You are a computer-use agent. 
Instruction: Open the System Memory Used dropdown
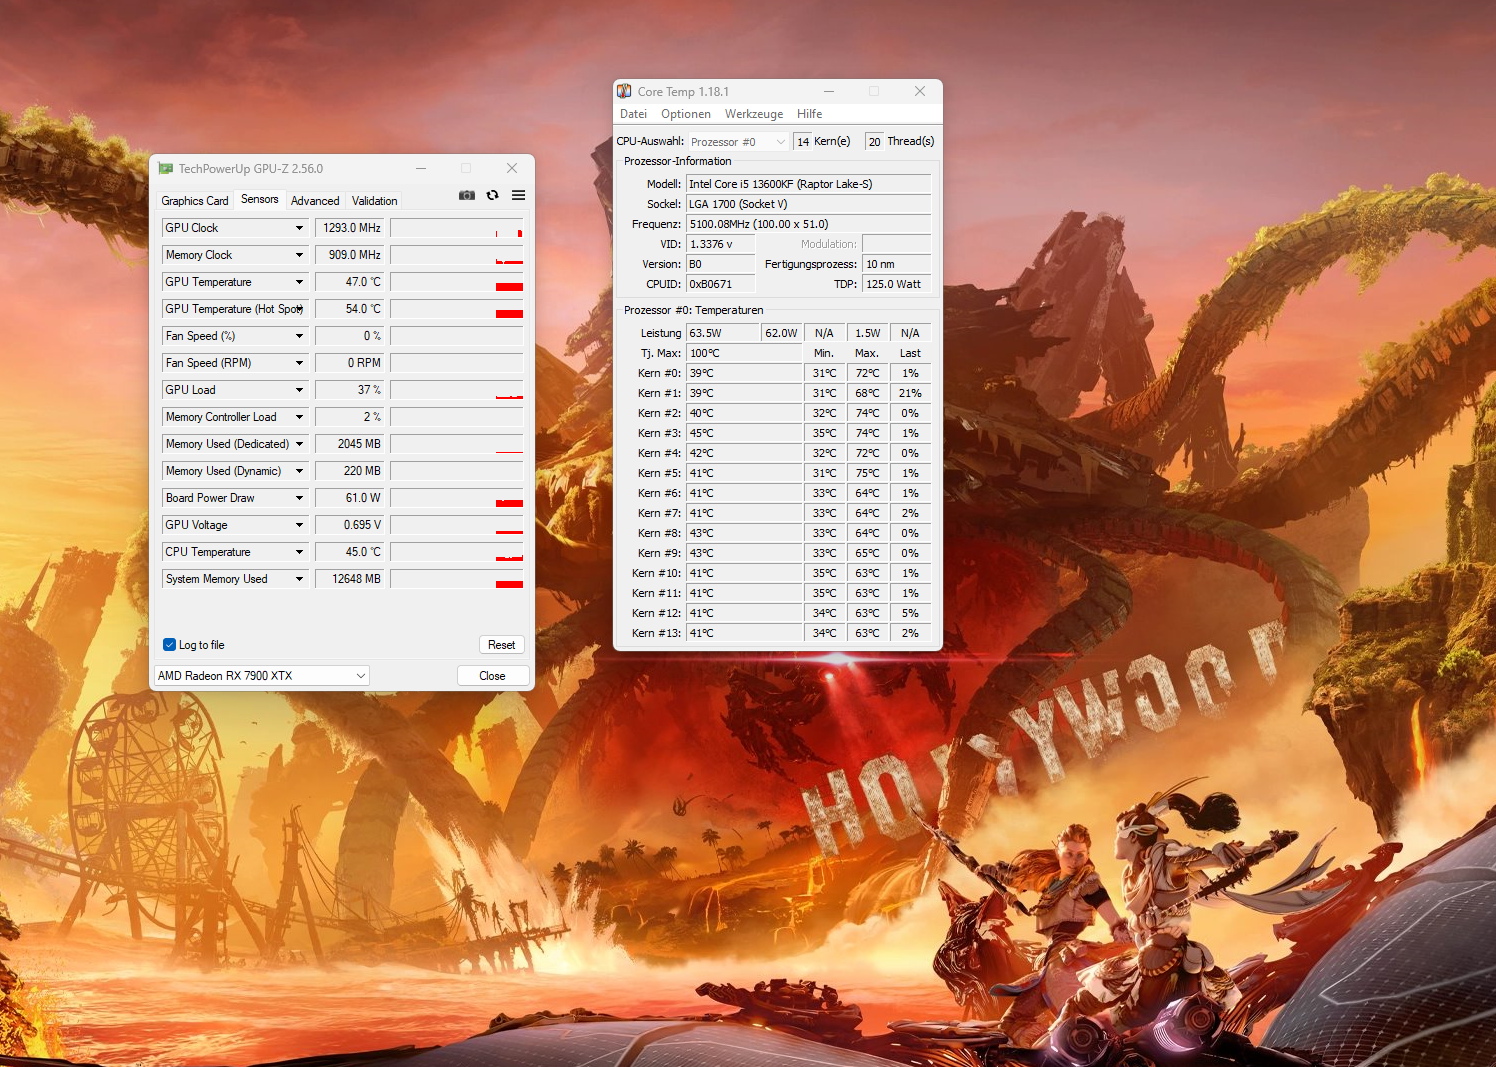299,579
